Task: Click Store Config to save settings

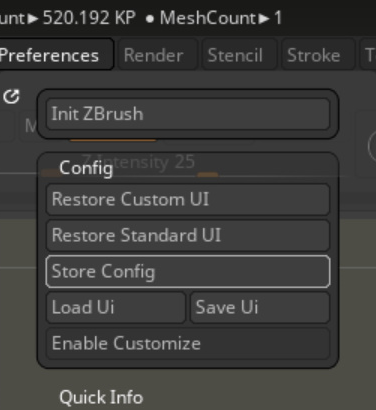Action: point(188,271)
